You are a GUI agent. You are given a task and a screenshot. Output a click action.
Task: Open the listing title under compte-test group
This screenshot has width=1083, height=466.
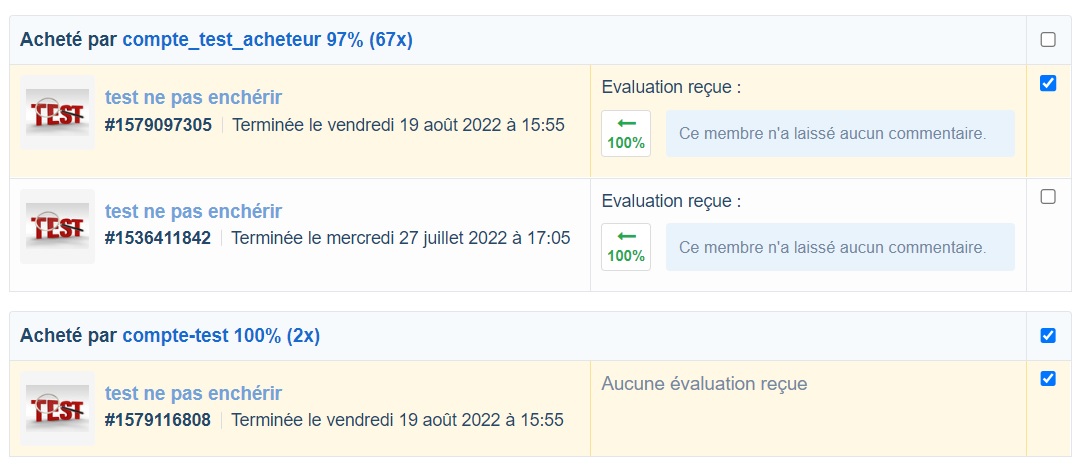pos(193,393)
